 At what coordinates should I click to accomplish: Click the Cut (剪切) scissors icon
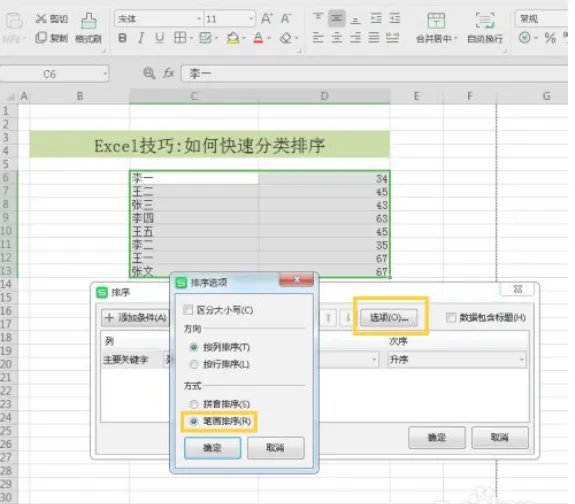(41, 18)
